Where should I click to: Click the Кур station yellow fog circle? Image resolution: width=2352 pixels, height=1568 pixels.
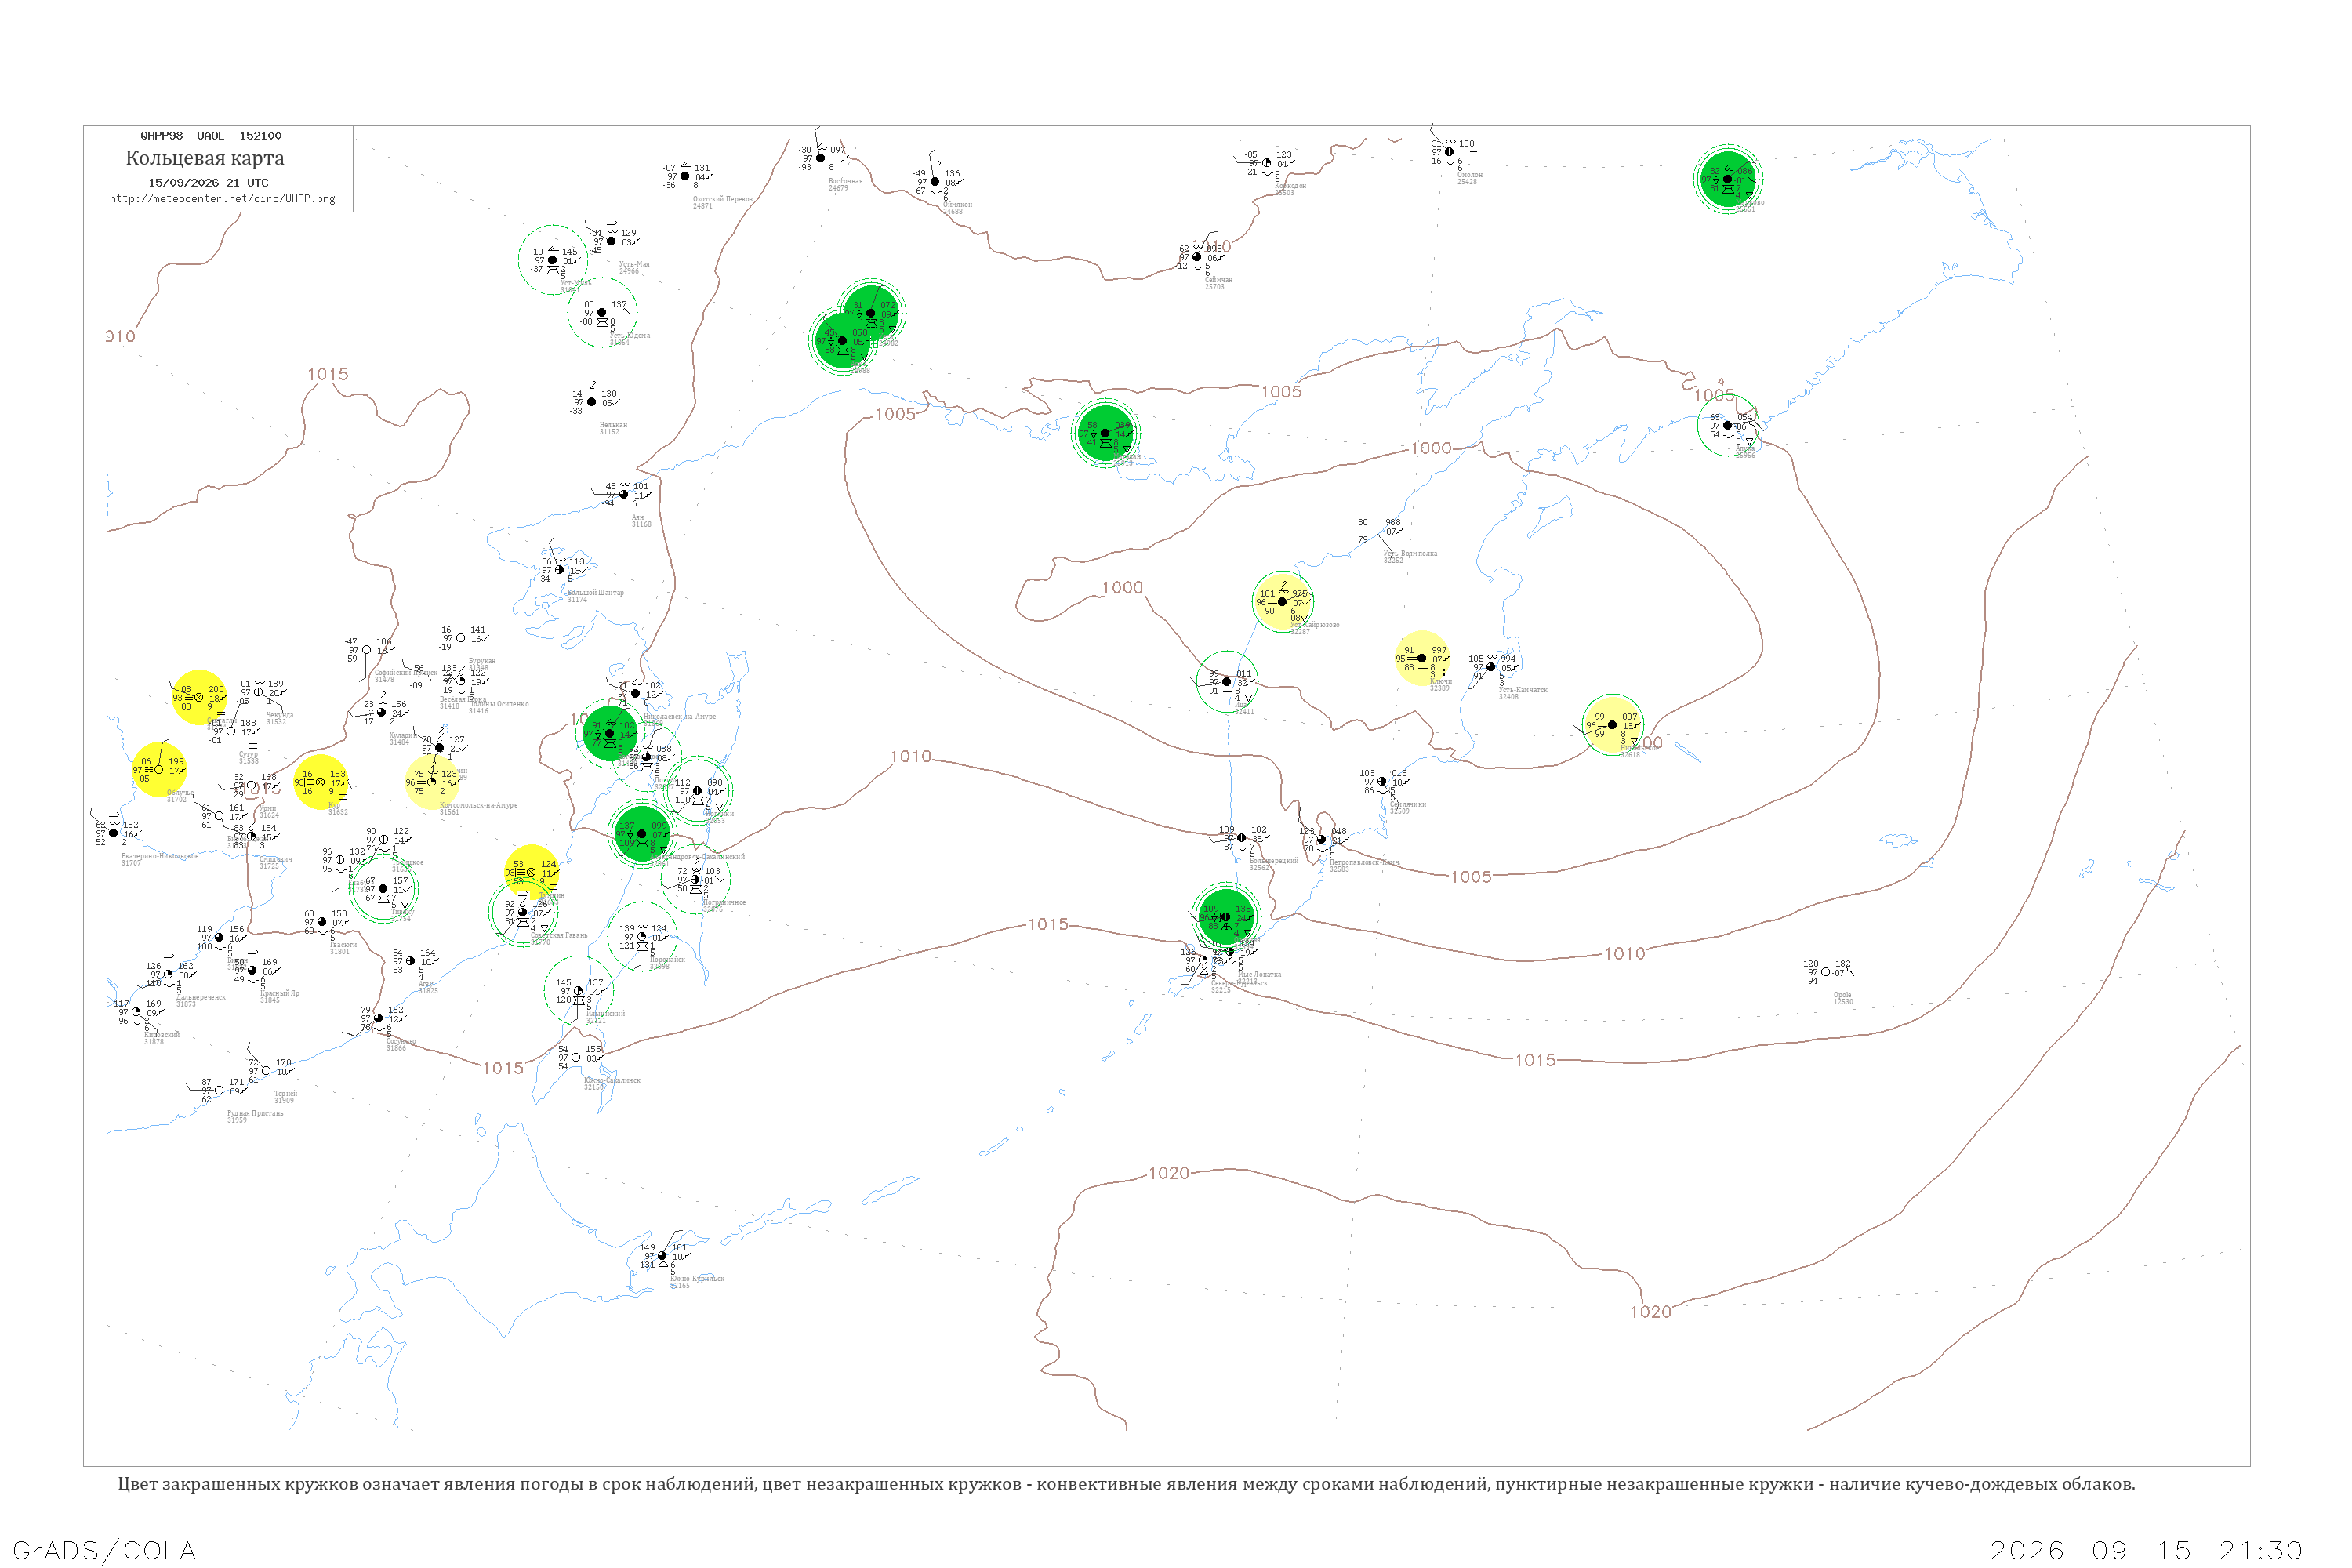point(321,782)
